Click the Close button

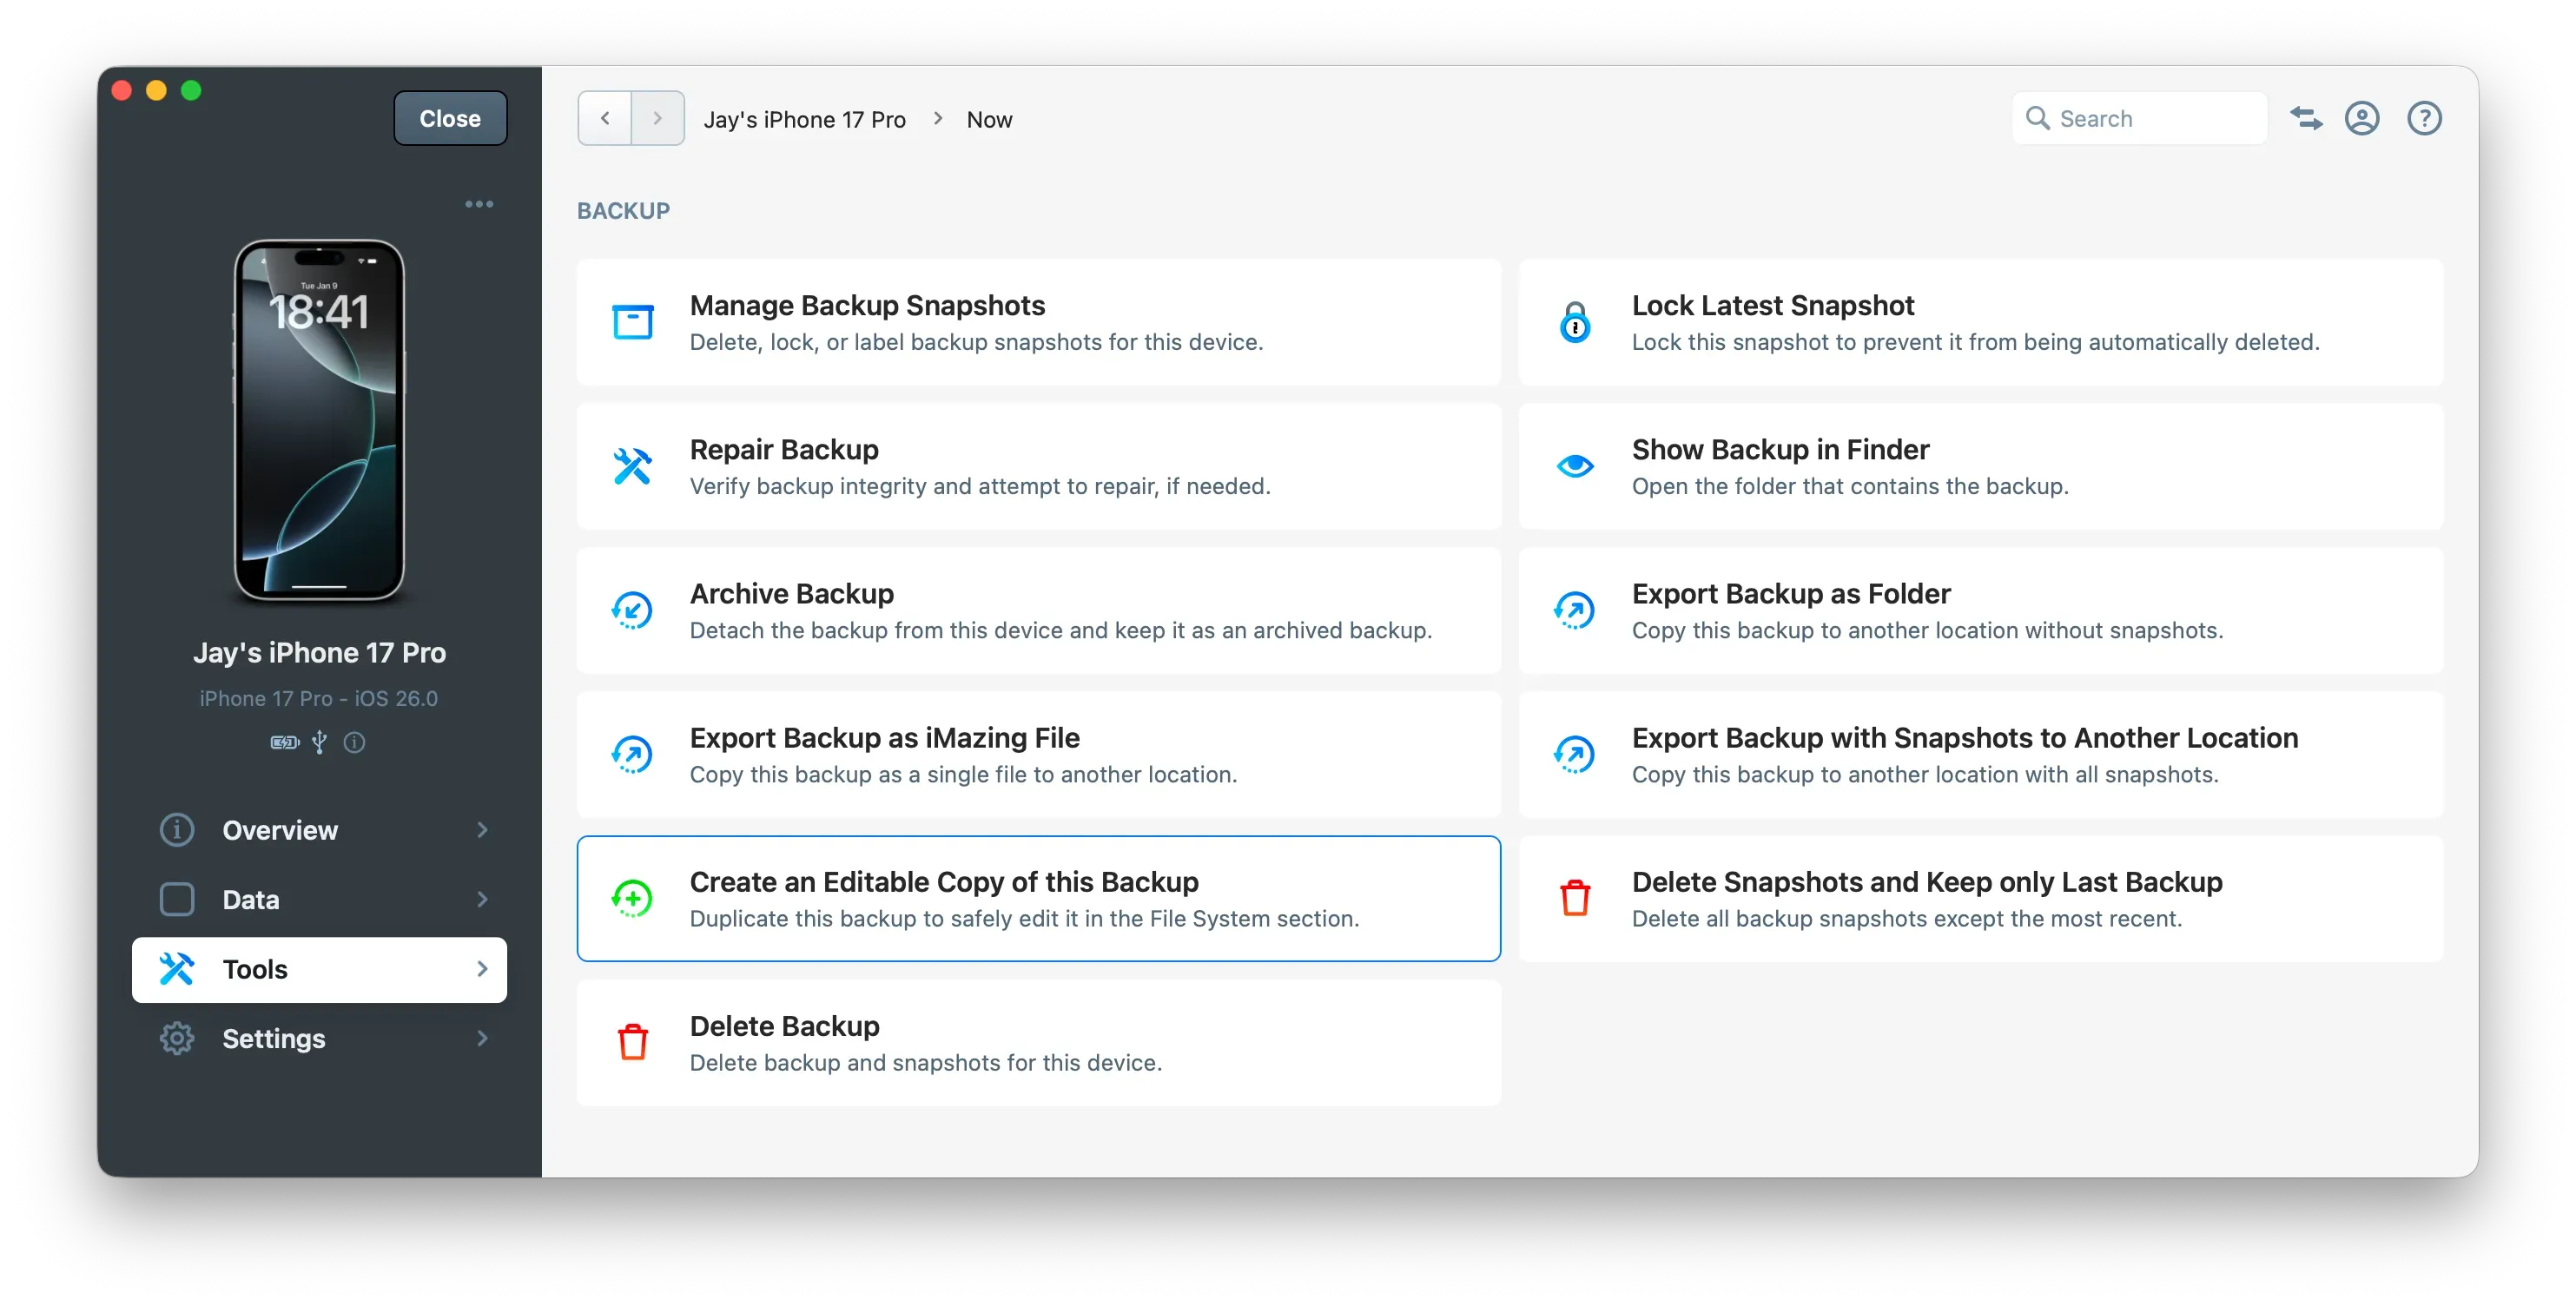449,117
